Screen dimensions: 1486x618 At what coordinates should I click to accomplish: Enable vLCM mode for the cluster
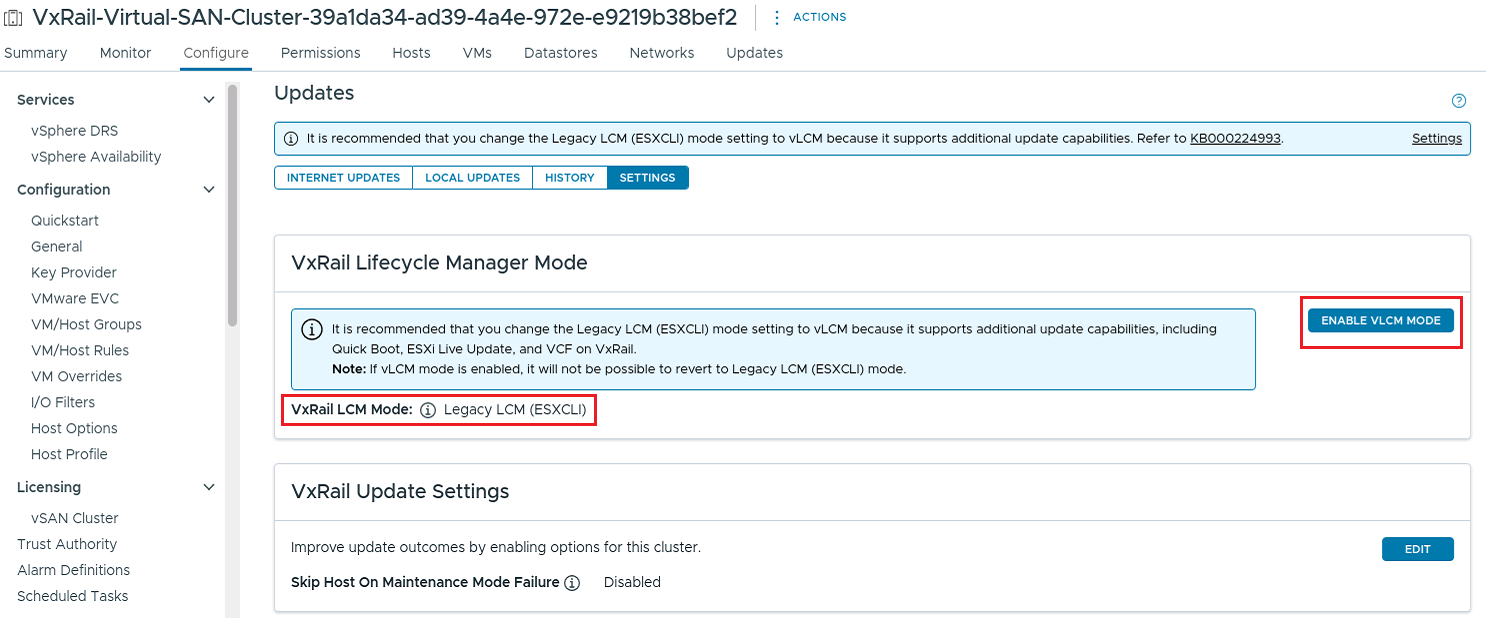1381,320
